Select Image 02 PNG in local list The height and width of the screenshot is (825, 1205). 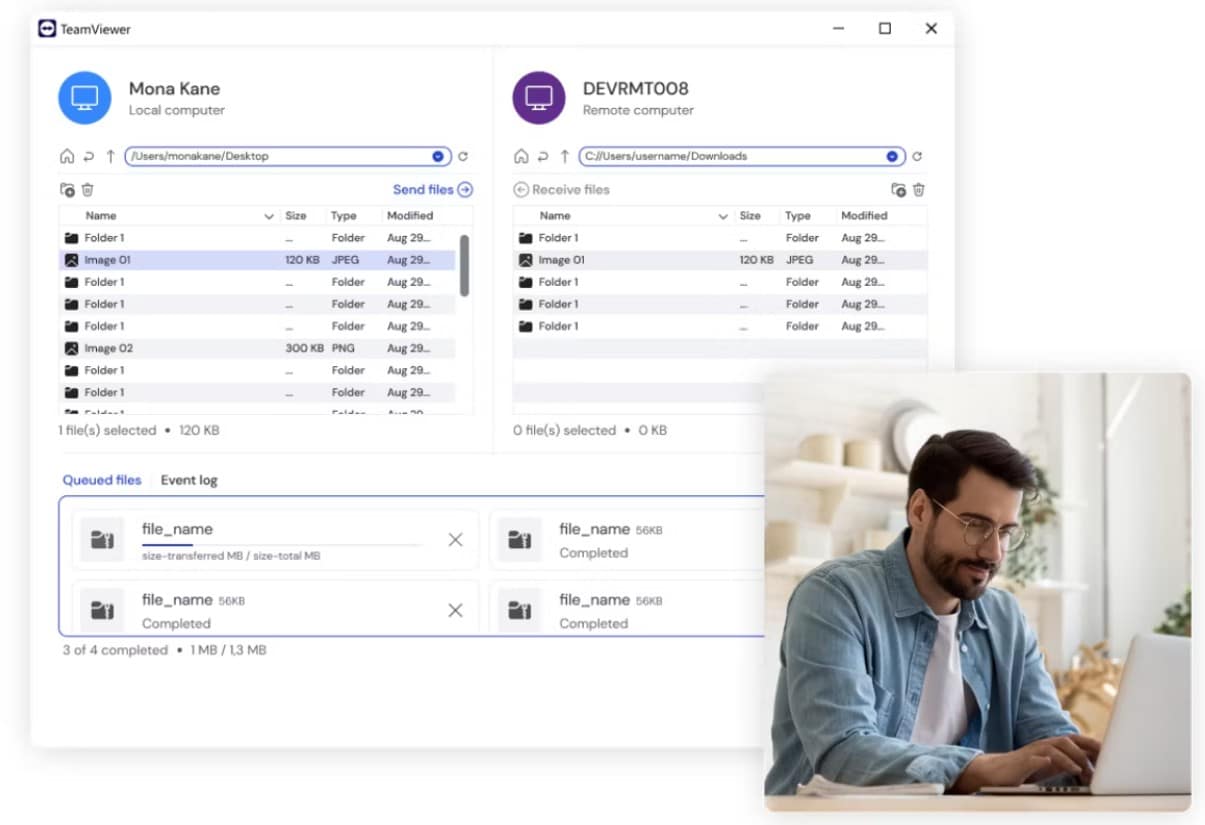[108, 348]
